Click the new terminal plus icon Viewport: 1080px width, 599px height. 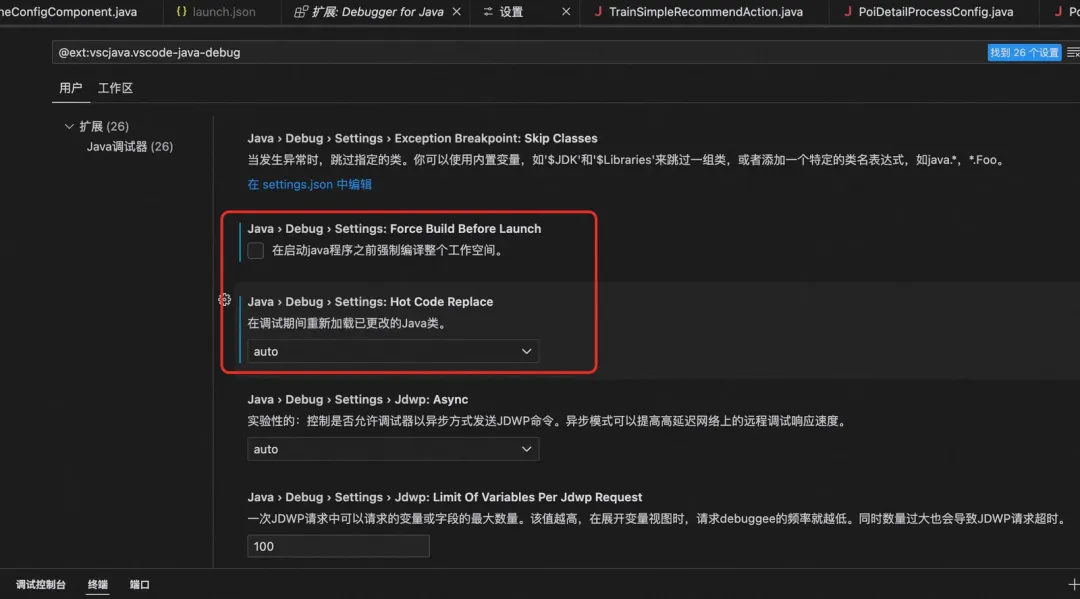click(x=1075, y=584)
